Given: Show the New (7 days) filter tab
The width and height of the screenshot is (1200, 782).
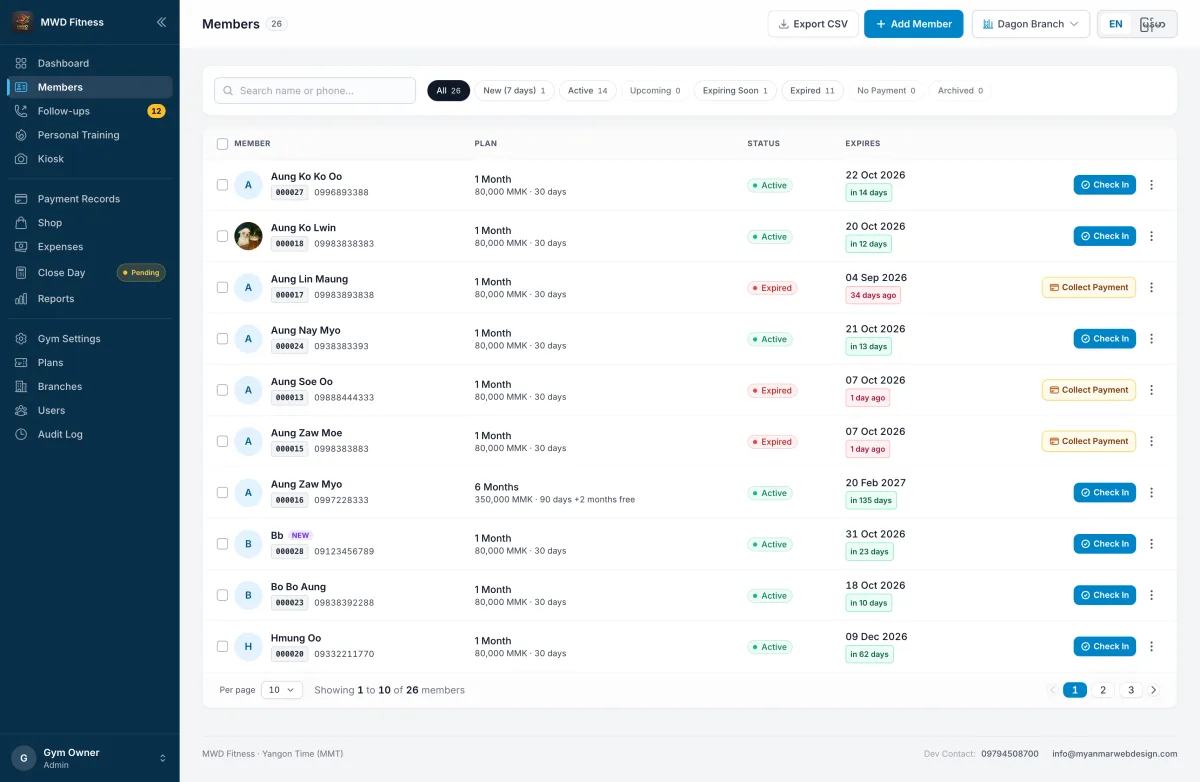Looking at the screenshot, I should pos(514,91).
